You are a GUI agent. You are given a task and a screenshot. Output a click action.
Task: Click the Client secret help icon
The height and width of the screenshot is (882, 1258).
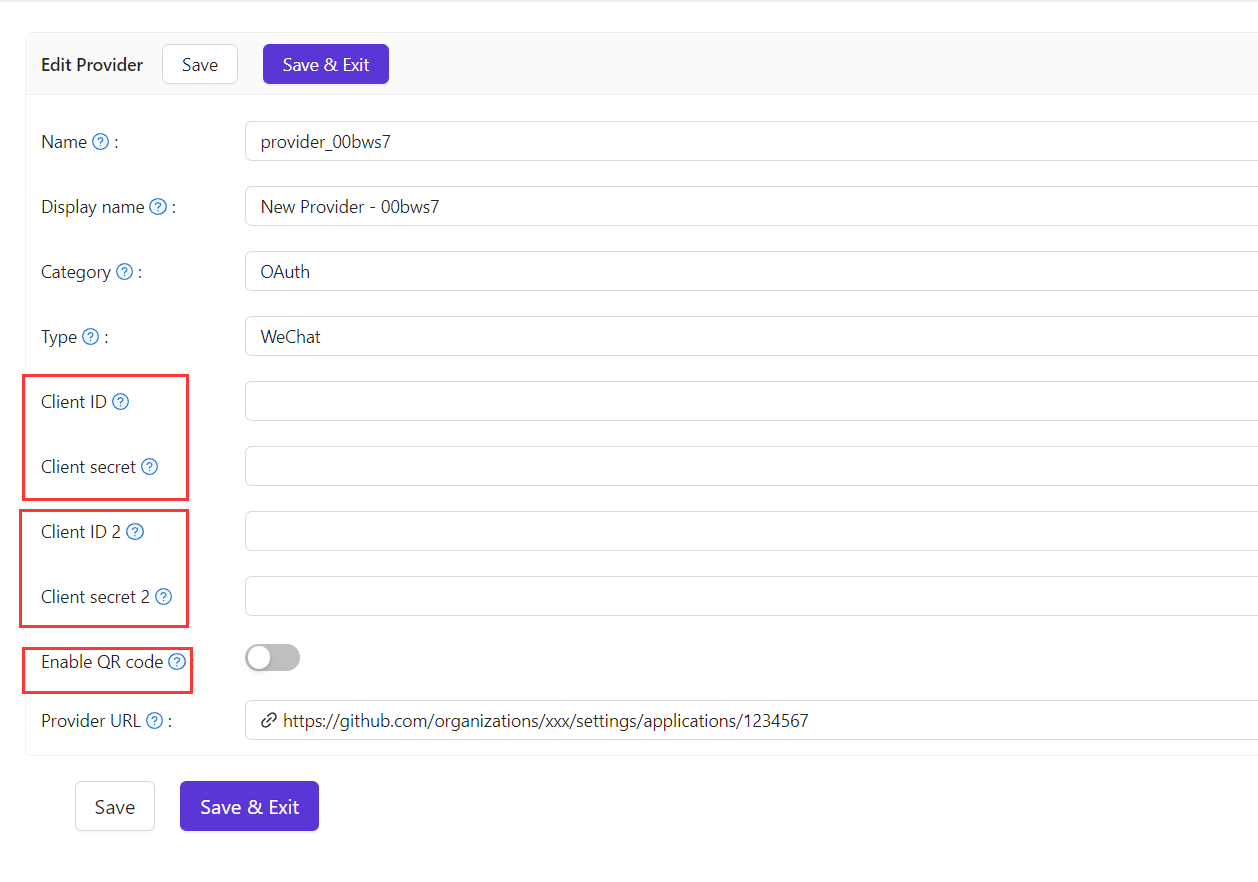pyautogui.click(x=149, y=467)
